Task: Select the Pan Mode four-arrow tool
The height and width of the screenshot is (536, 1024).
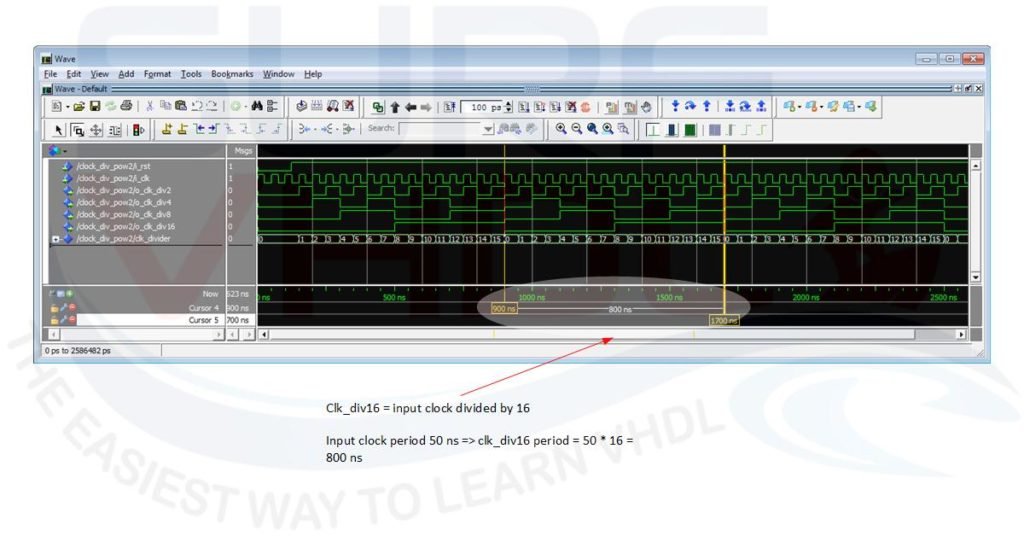Action: 95,130
